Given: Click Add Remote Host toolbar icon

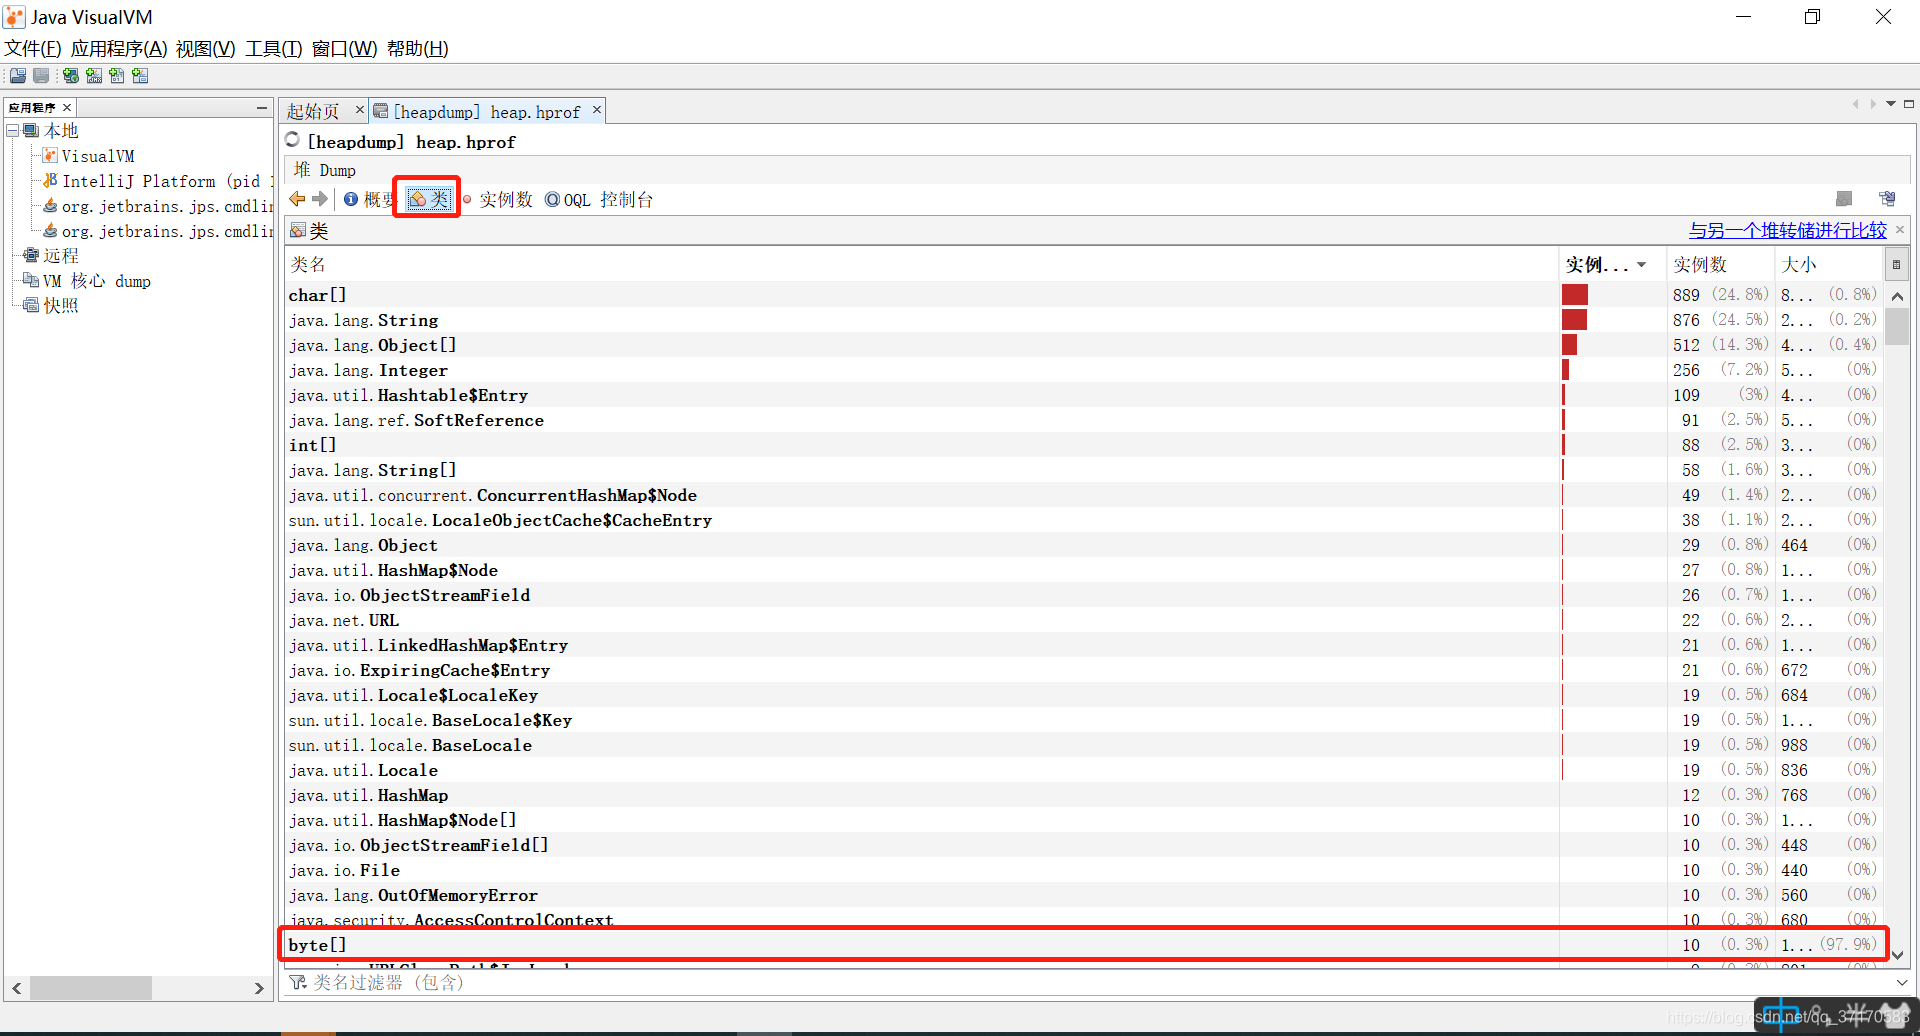Looking at the screenshot, I should (x=71, y=76).
